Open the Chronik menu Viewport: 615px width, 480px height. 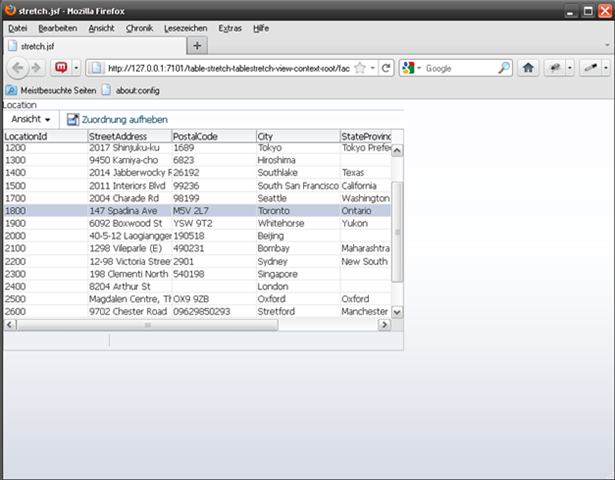pyautogui.click(x=139, y=28)
